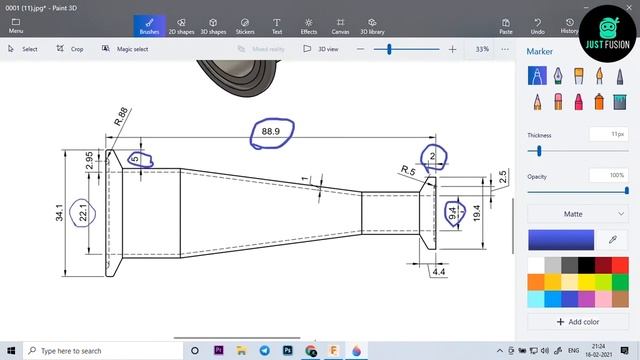Open File Explorer from the taskbar
The image size is (640, 360).
pyautogui.click(x=241, y=350)
